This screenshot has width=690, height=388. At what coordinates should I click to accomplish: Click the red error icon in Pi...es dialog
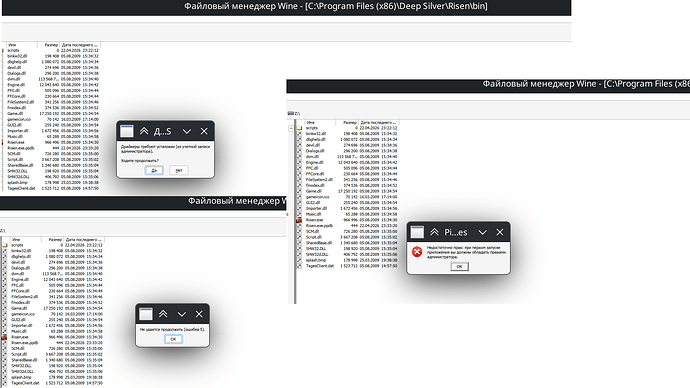point(417,252)
